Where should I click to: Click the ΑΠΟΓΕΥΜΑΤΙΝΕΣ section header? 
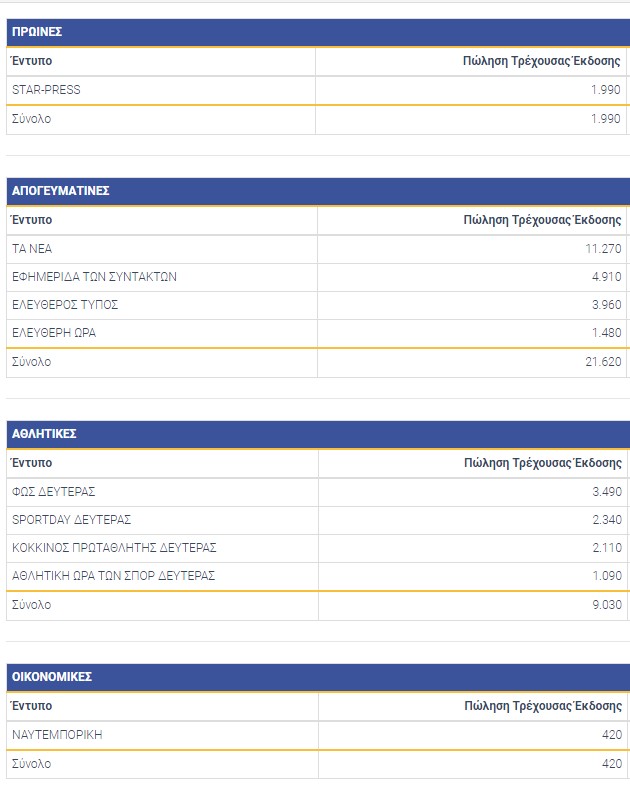click(60, 190)
